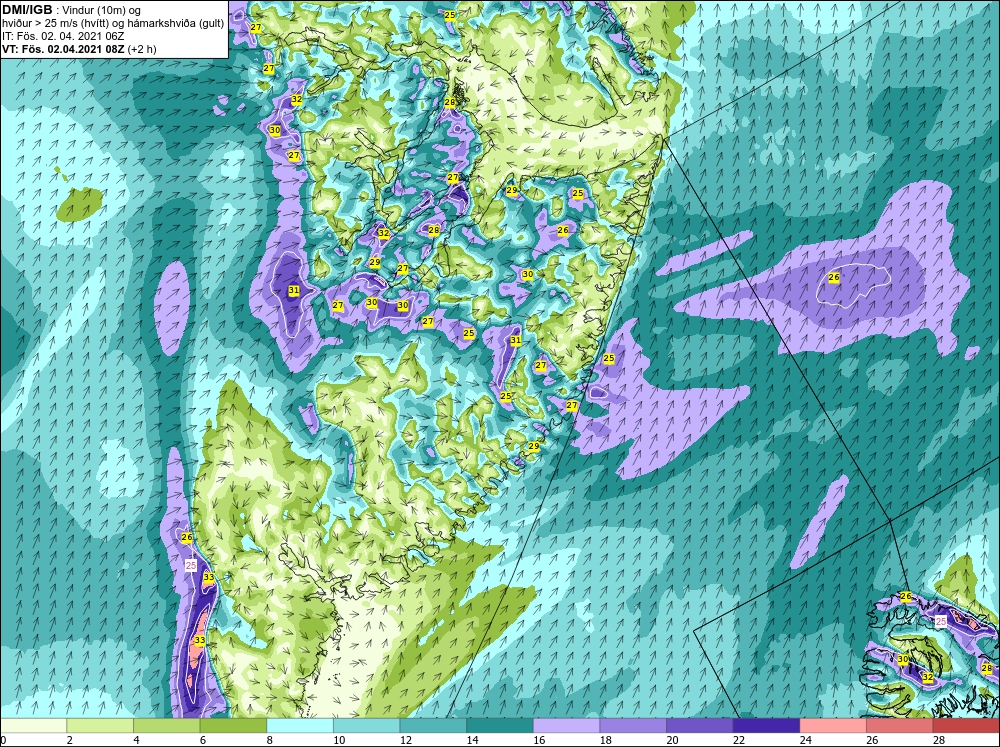This screenshot has height=747, width=1000.
Task: Click the medium purple 18–20 m/s swatch
Action: click(633, 725)
